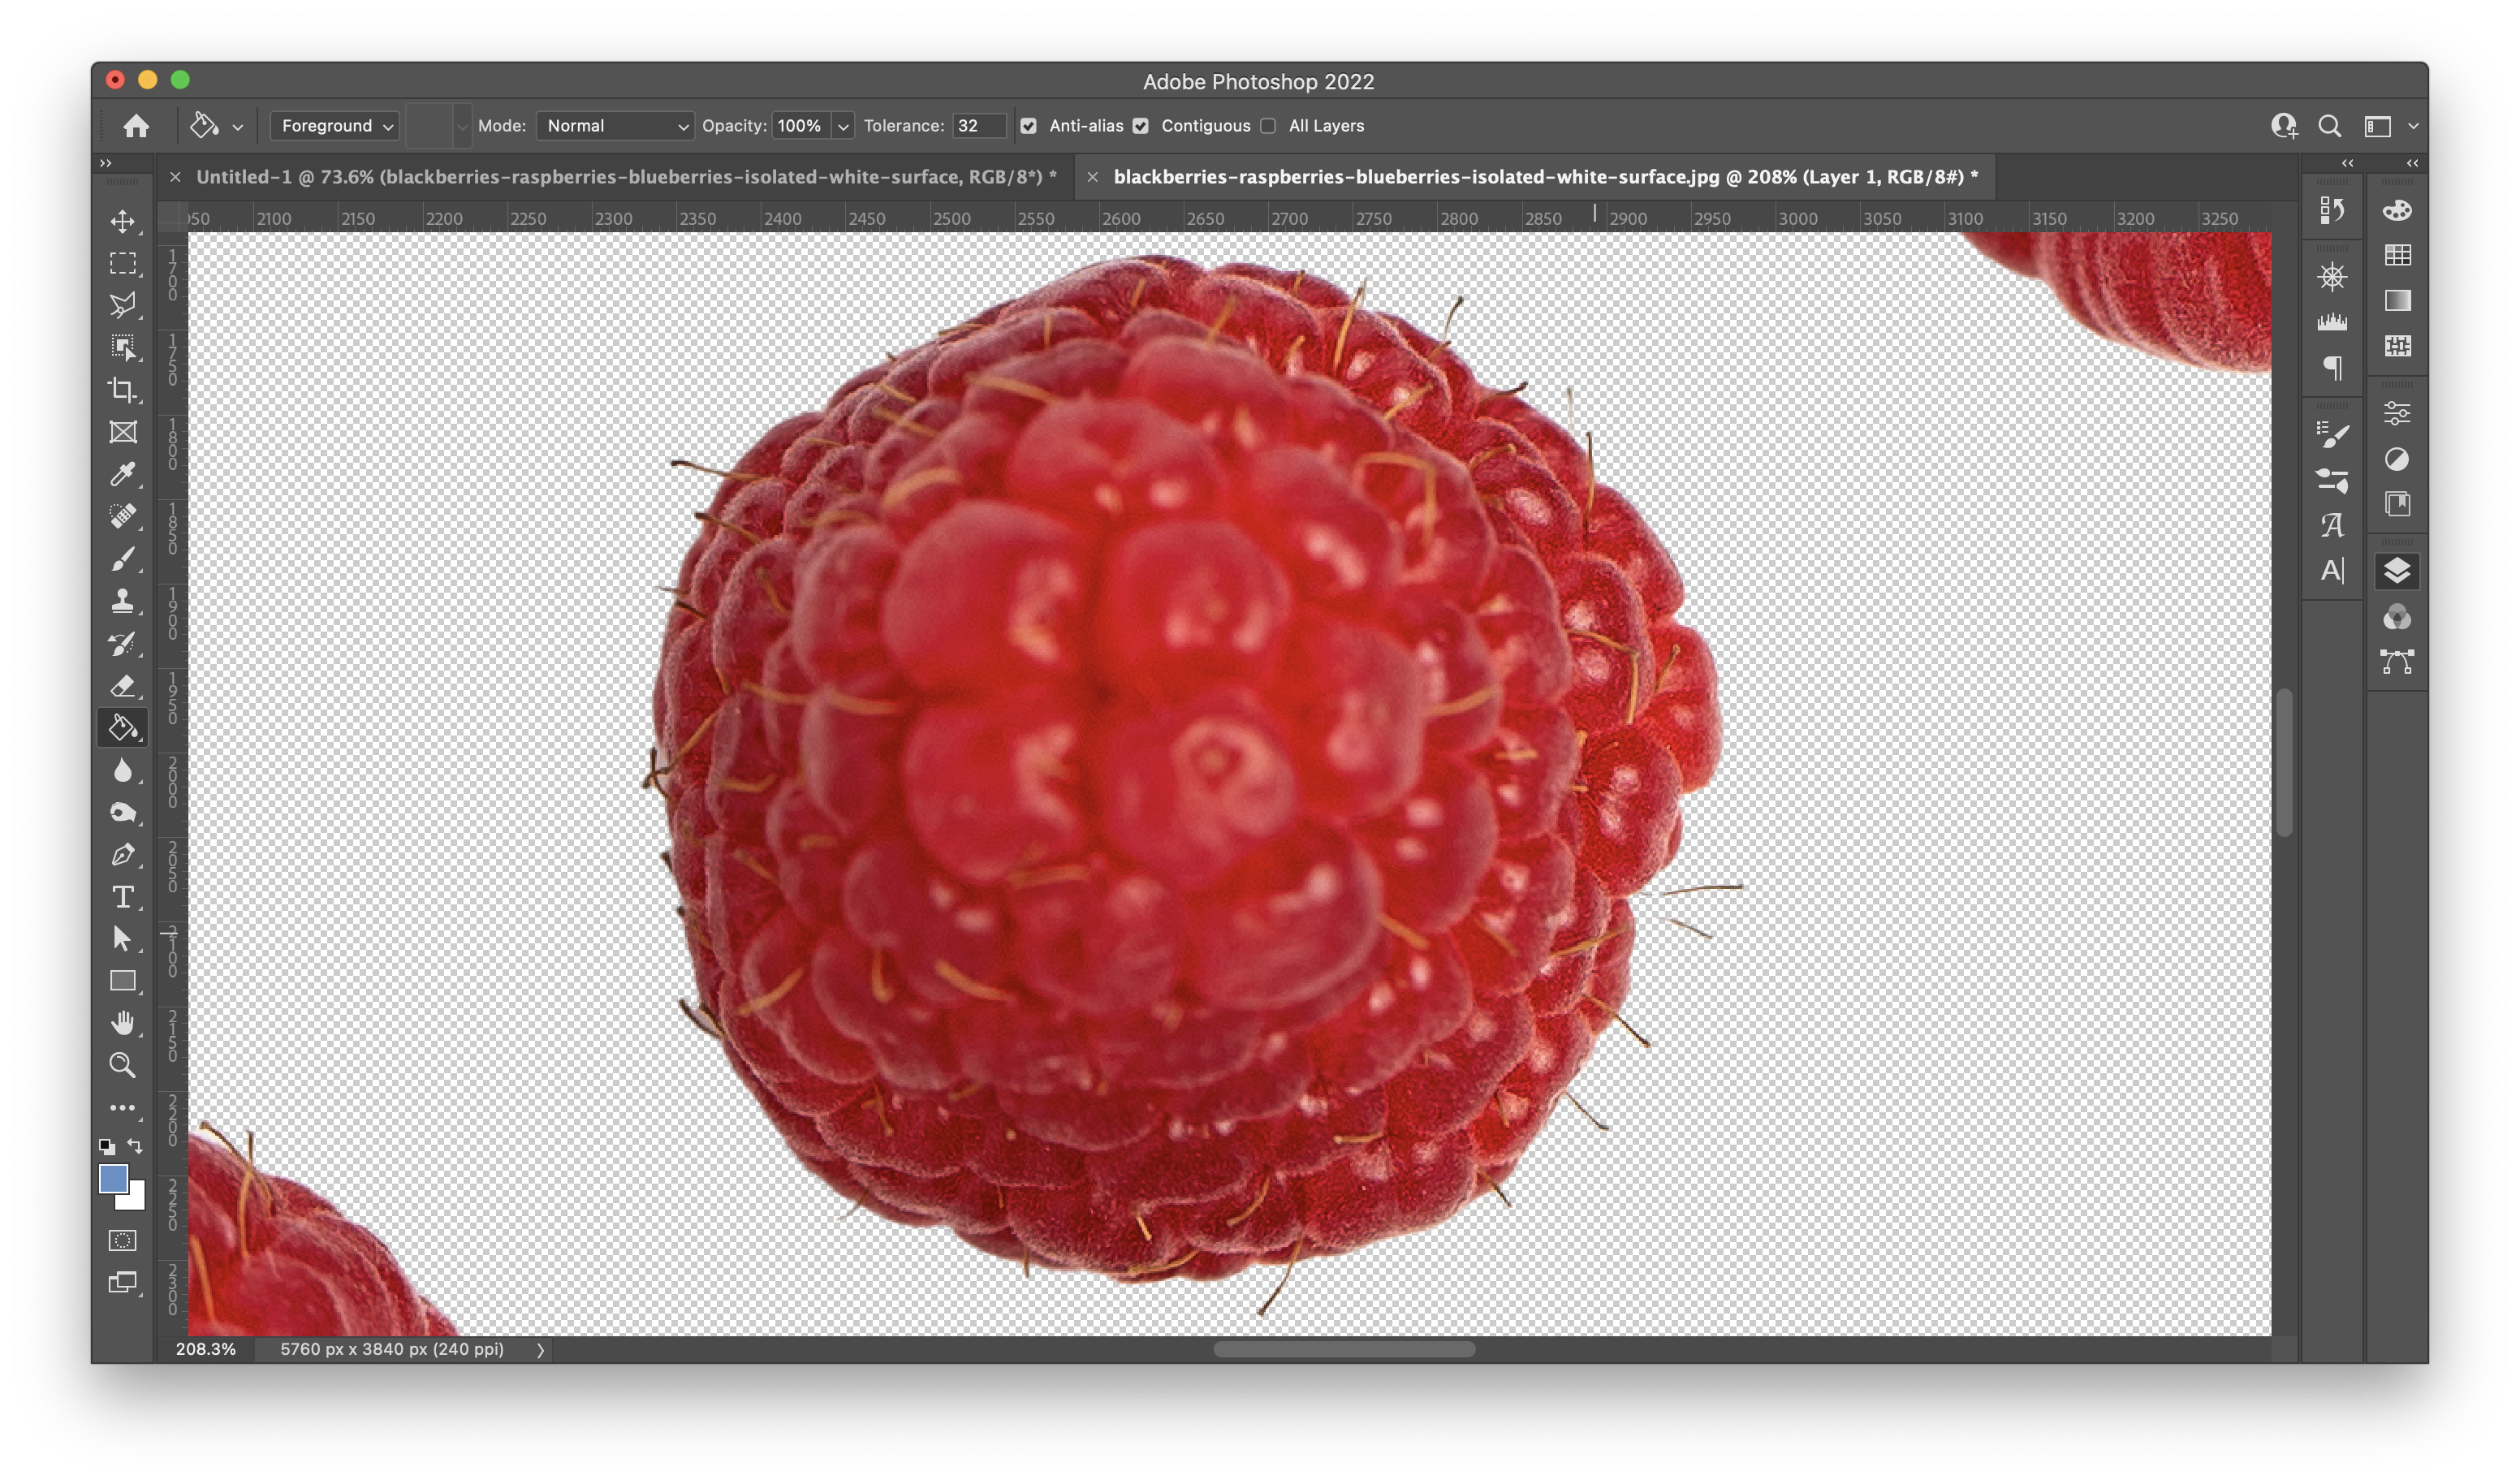
Task: Select the Eraser tool
Action: point(123,686)
